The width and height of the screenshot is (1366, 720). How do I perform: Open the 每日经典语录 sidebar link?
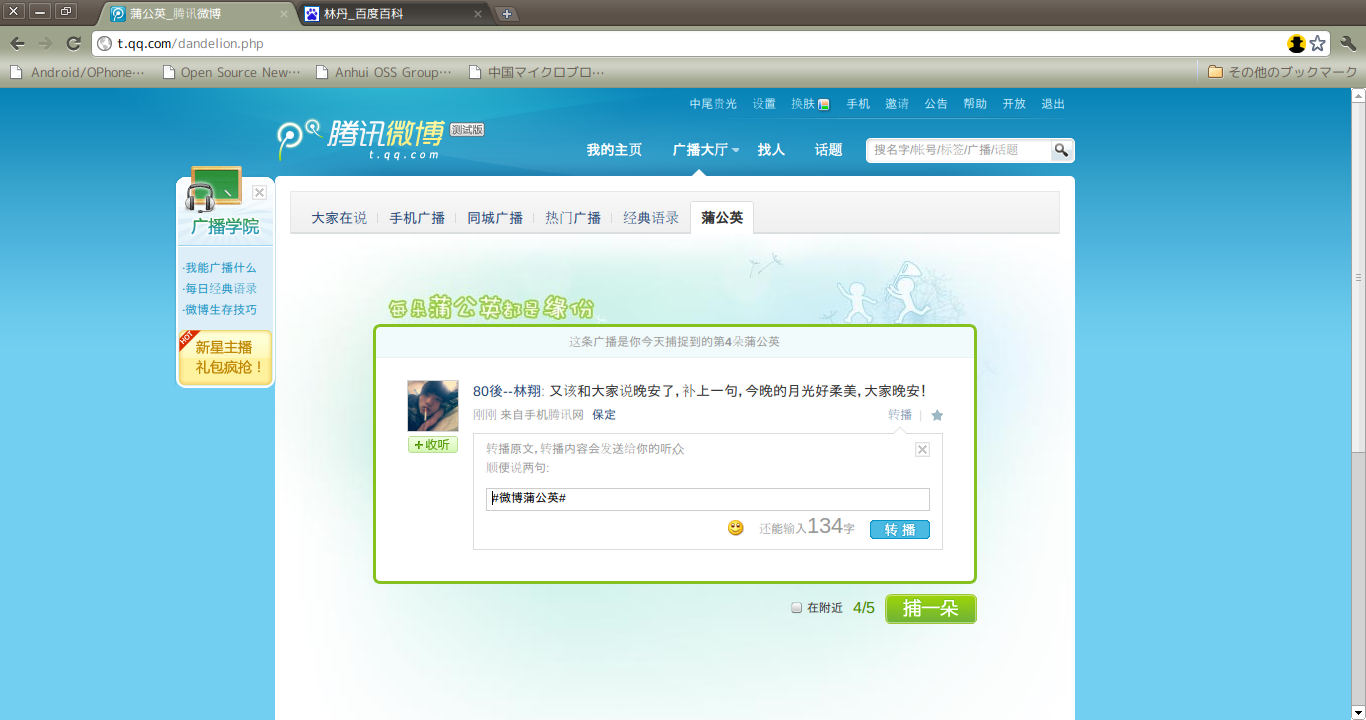click(220, 289)
